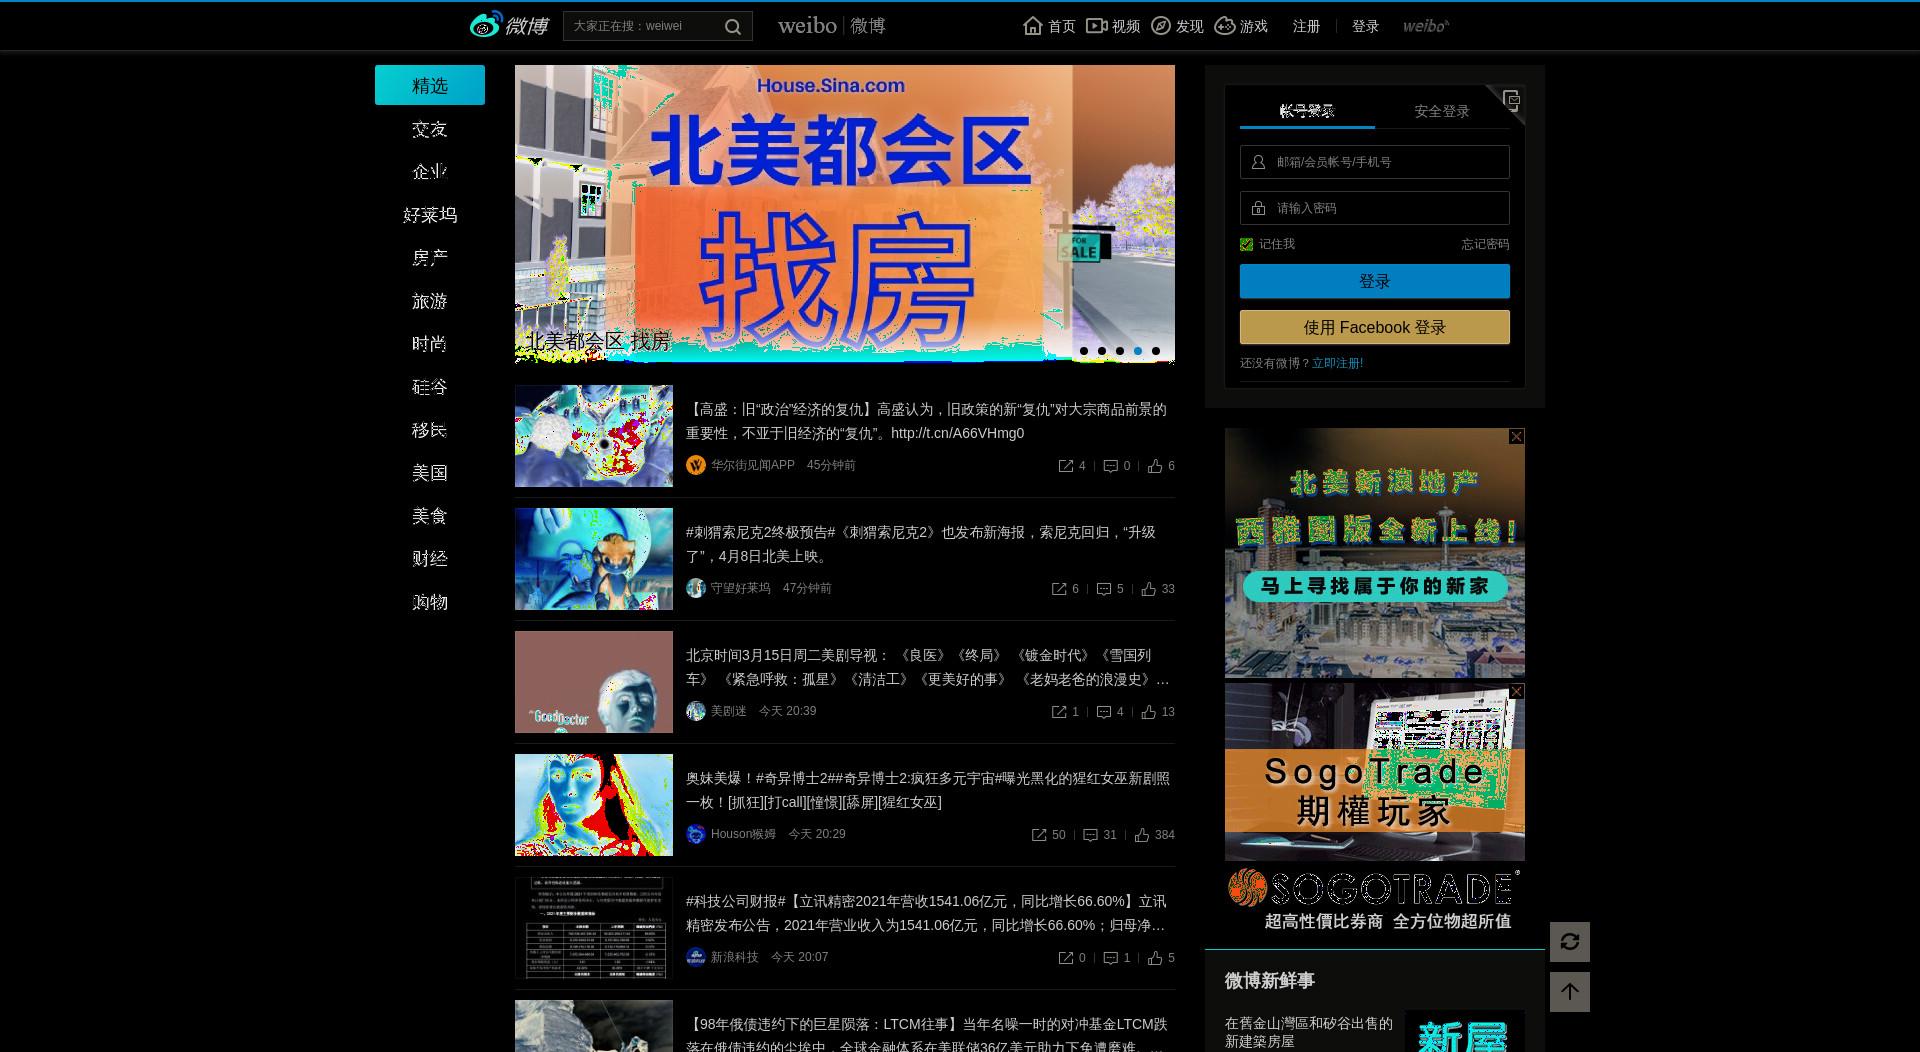
Task: Select first carousel dot indicator
Action: [1084, 351]
